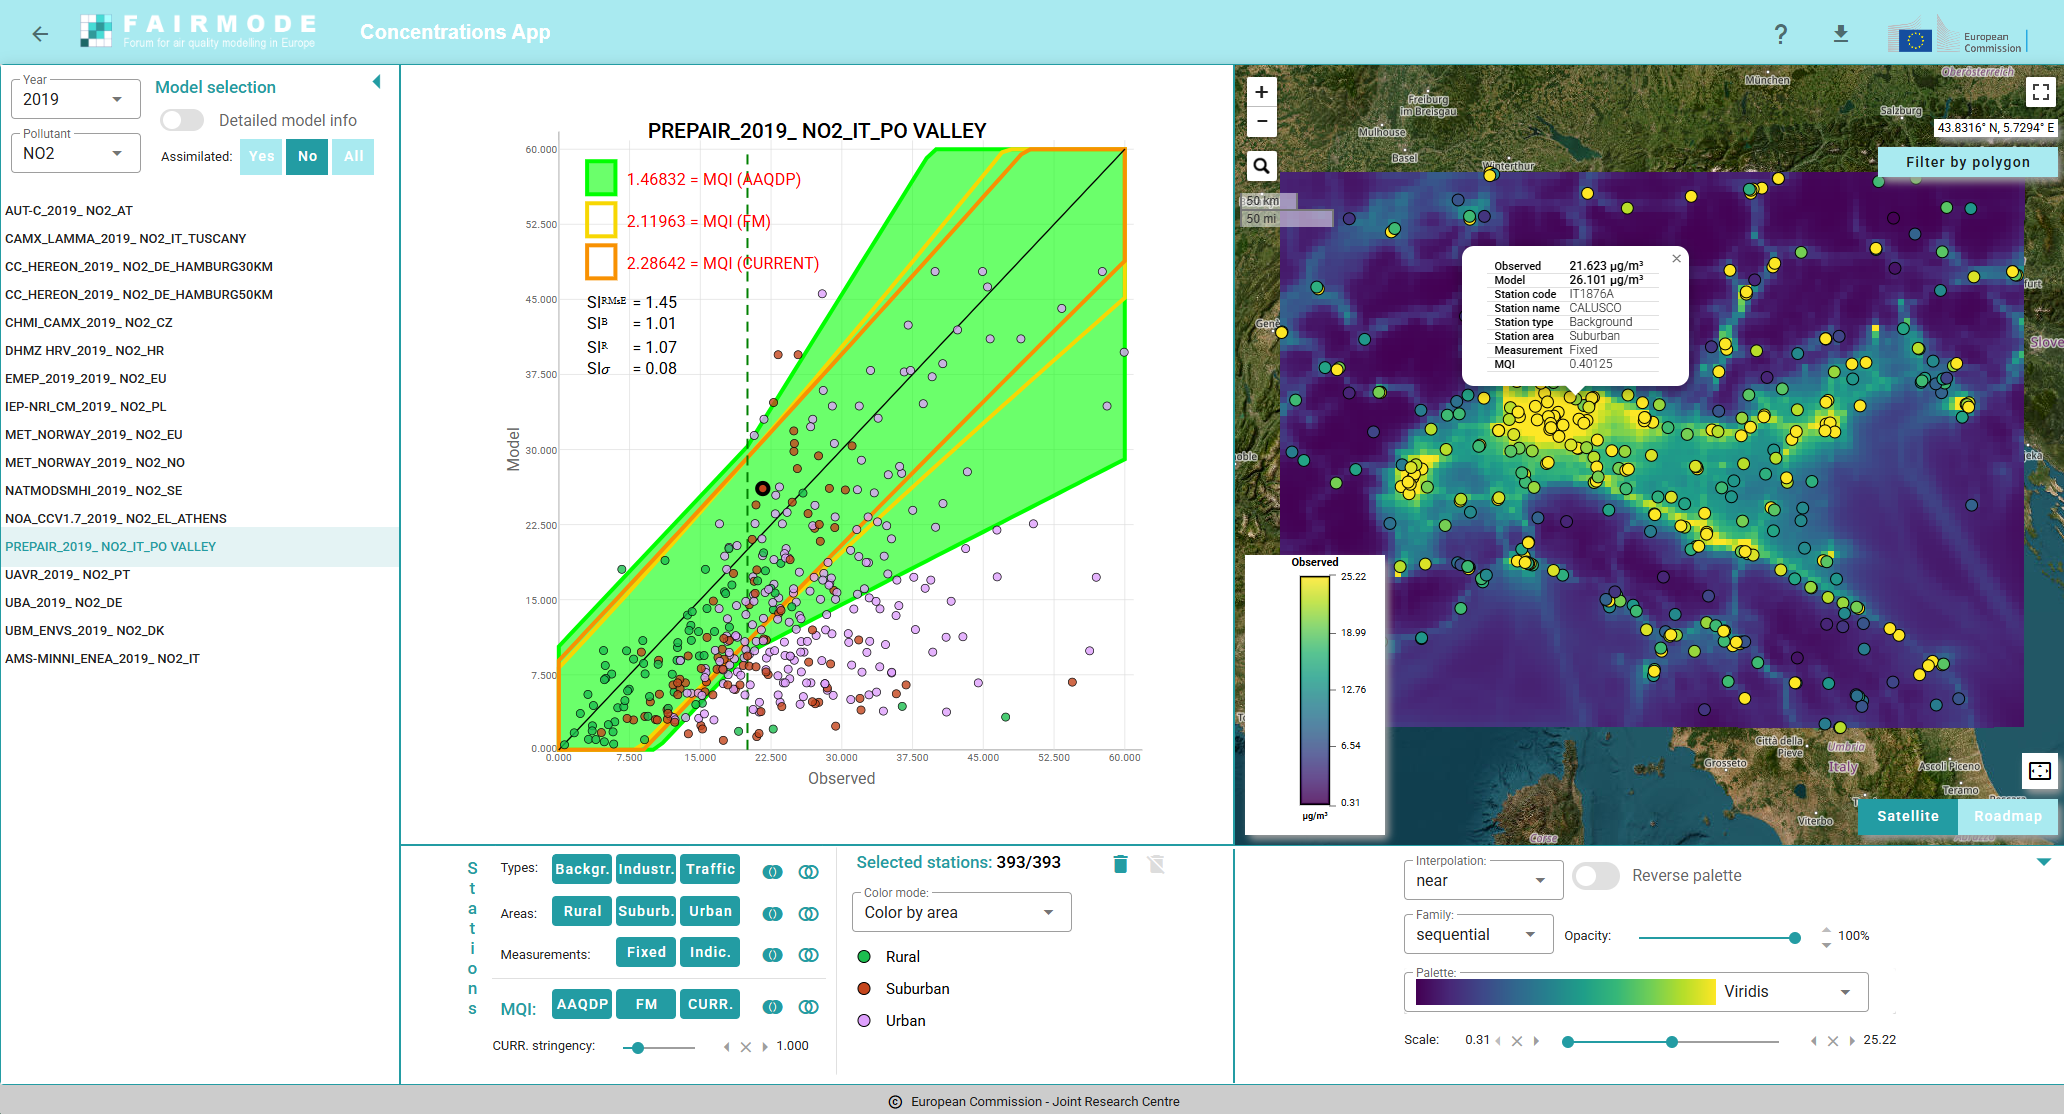Viewport: 2064px width, 1114px height.
Task: Toggle Fixed measurements filter
Action: [x=646, y=952]
